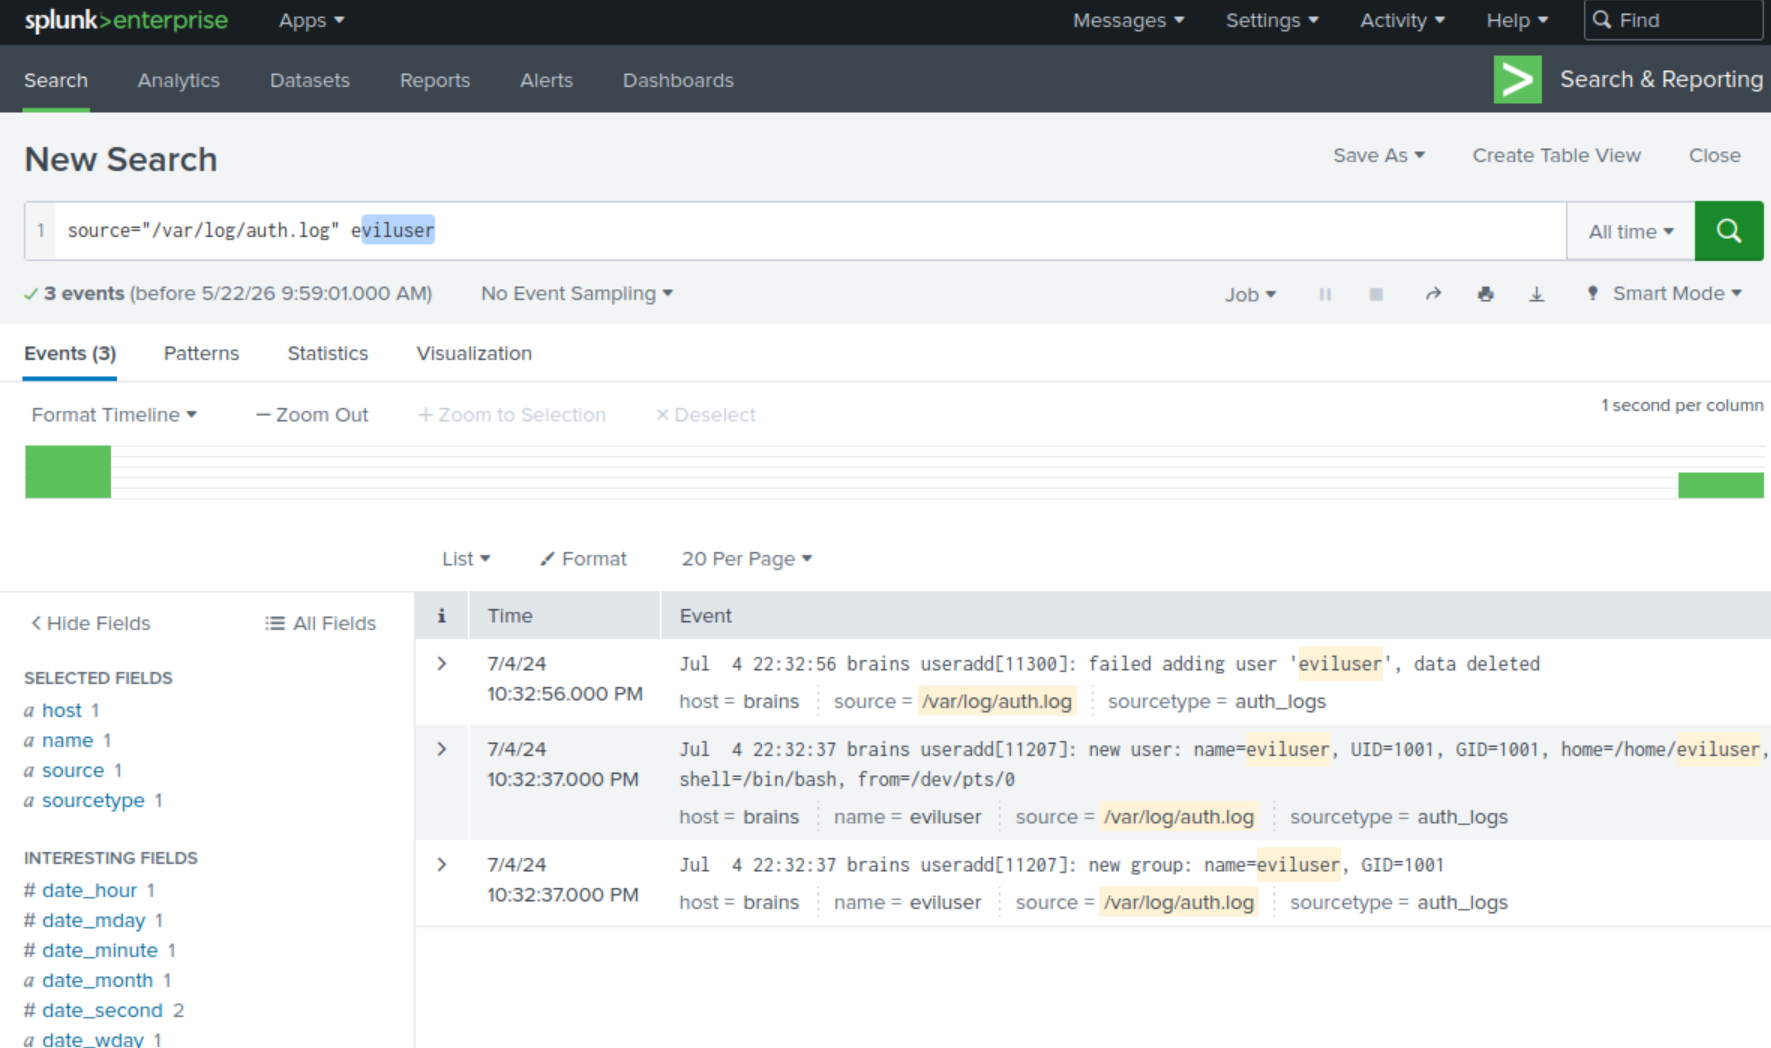Open the Messages dropdown

click(1128, 20)
